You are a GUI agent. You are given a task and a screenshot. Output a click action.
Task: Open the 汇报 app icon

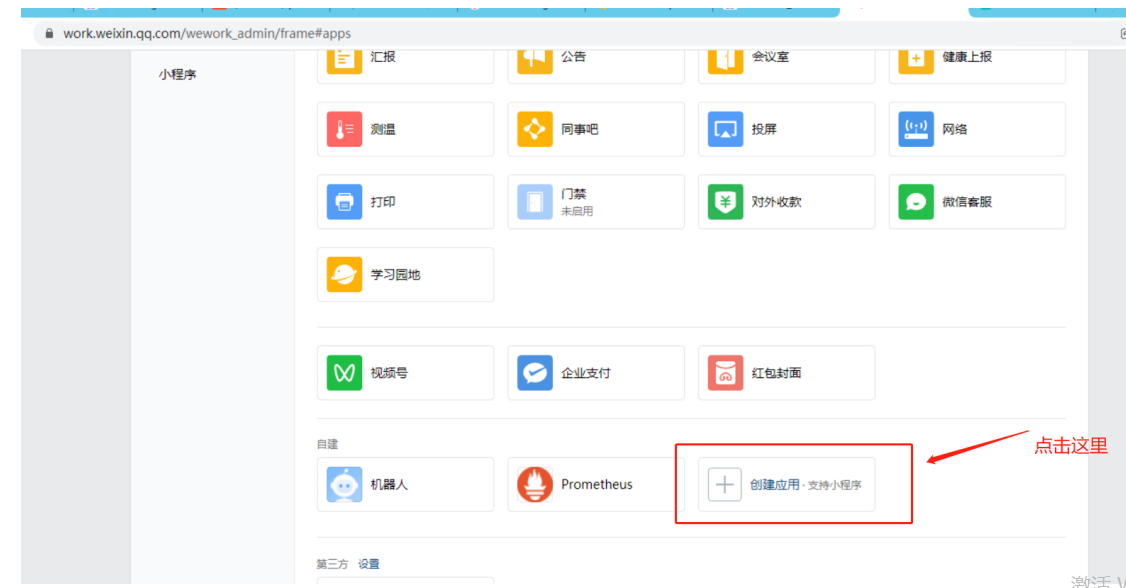[x=344, y=61]
